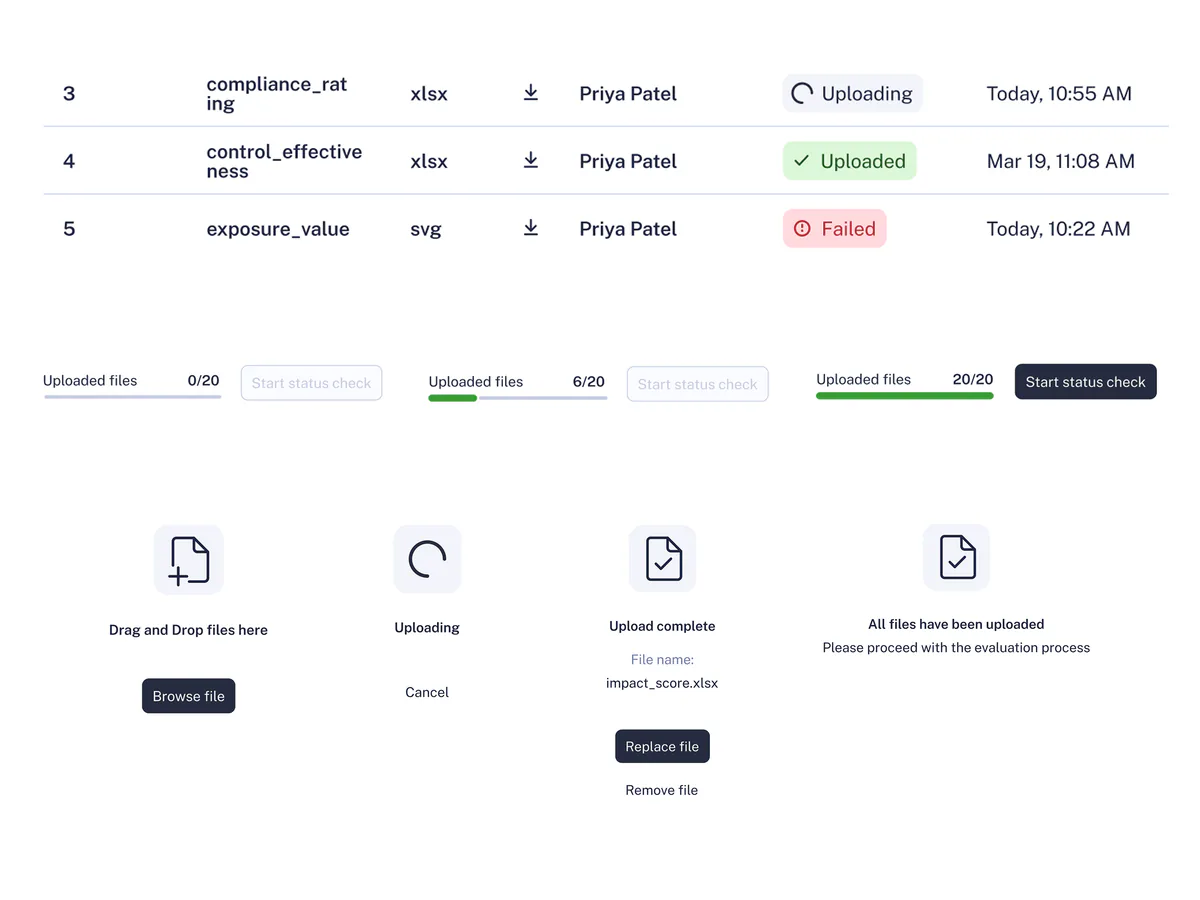The image size is (1200, 900).
Task: Click Priya Patel in the exposure_value row
Action: [628, 229]
